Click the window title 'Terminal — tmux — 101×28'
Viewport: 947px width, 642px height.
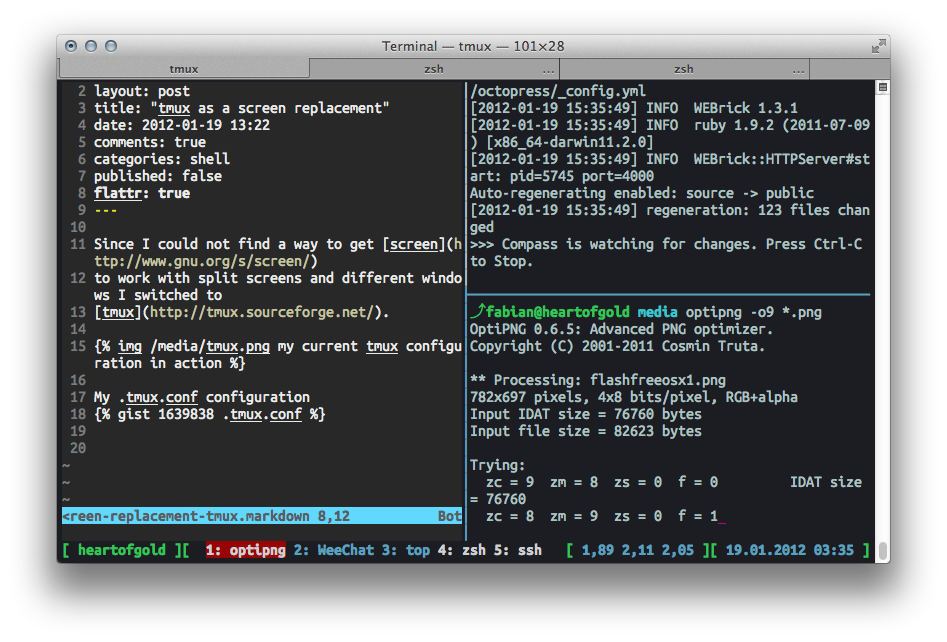(x=473, y=46)
